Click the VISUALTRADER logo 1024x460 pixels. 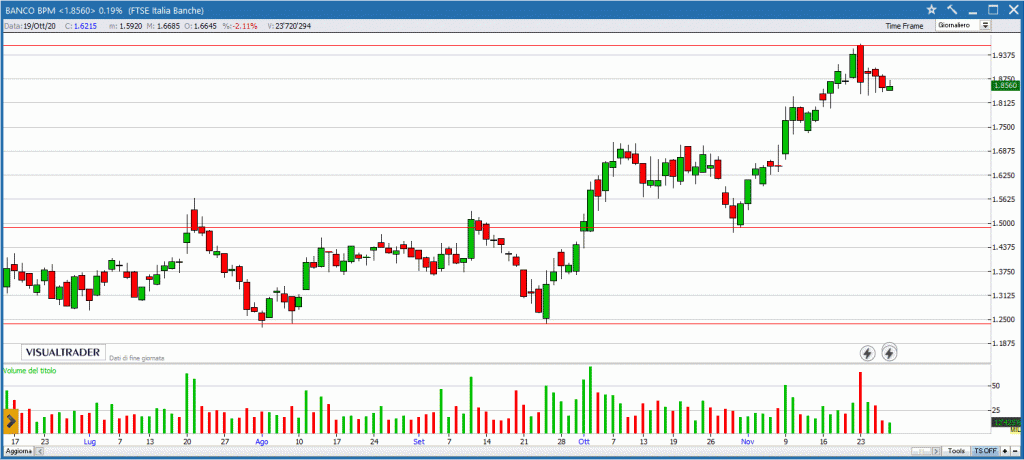click(x=63, y=352)
